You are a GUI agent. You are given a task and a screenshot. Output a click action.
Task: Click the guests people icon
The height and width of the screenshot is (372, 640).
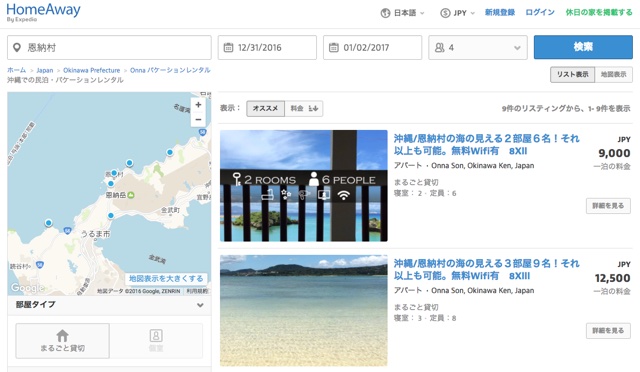click(x=440, y=48)
